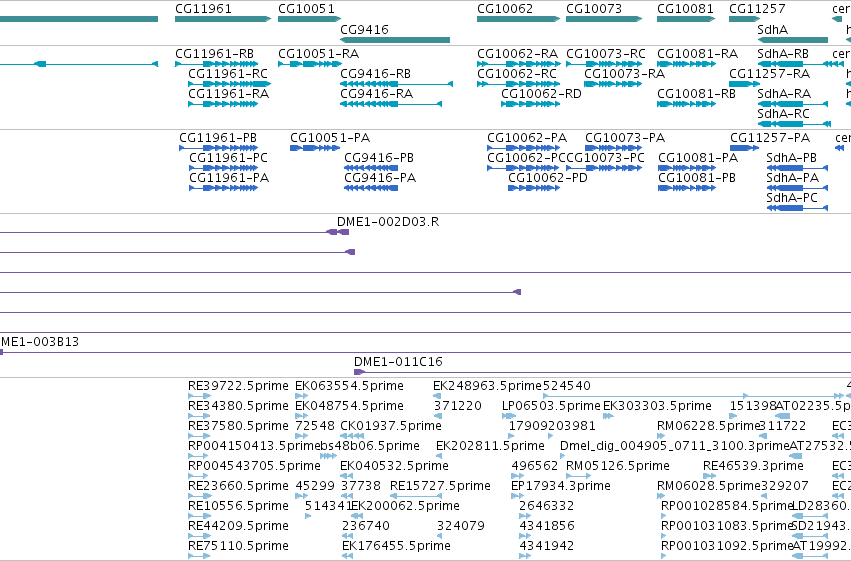Viewport: 851px width, 561px height.
Task: Select EST EK202811.5prime label
Action: click(491, 446)
